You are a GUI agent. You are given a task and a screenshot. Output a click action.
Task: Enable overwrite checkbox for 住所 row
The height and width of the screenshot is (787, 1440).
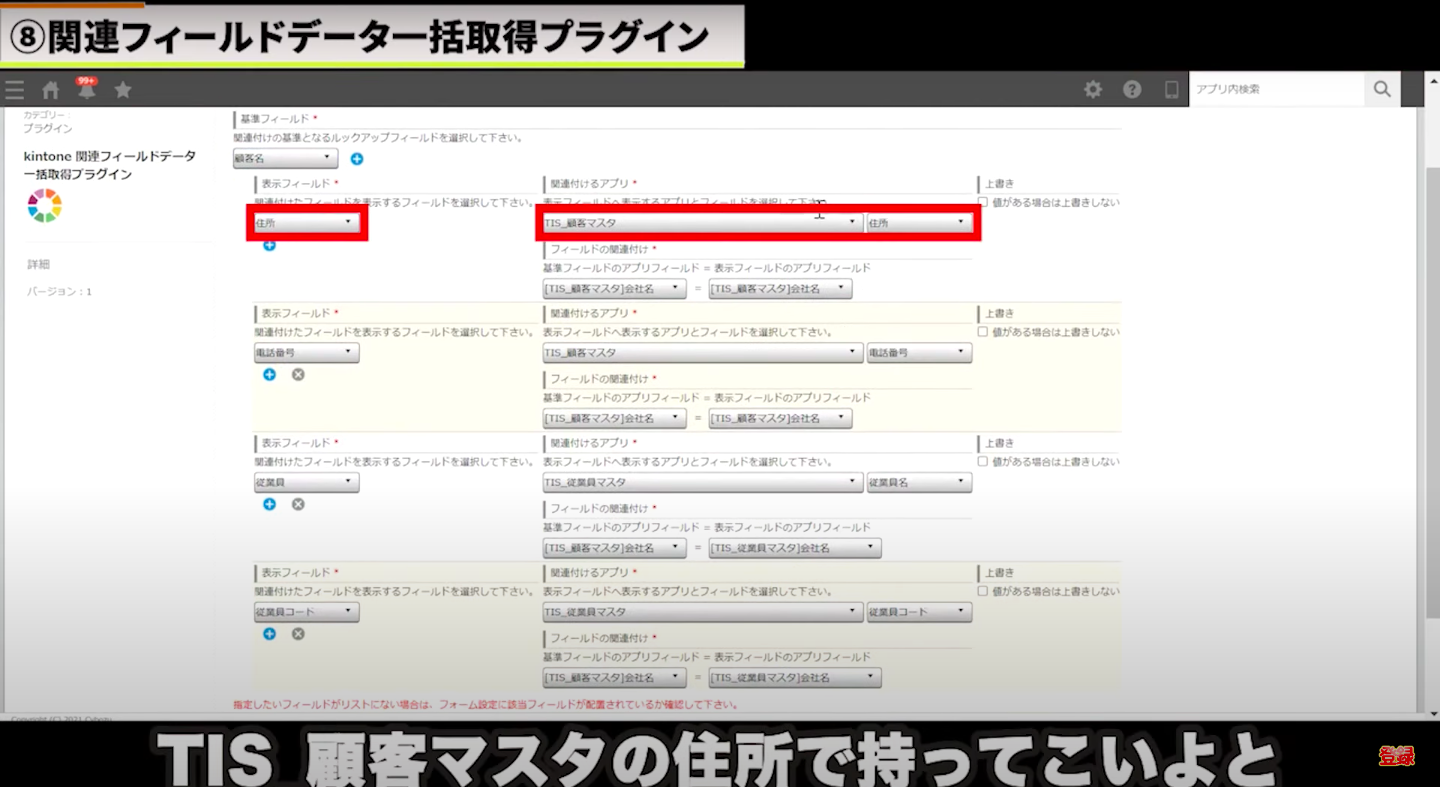[983, 202]
